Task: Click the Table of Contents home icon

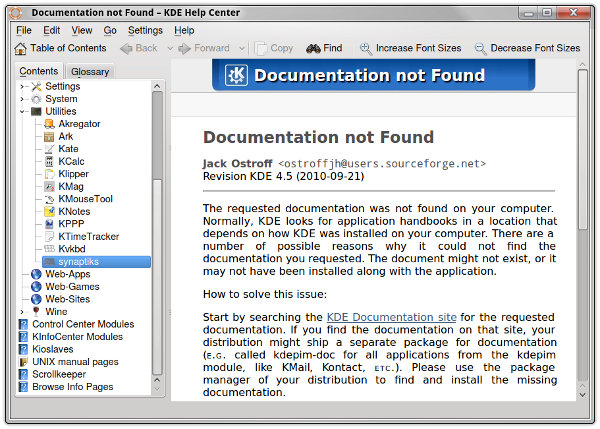Action: click(20, 48)
